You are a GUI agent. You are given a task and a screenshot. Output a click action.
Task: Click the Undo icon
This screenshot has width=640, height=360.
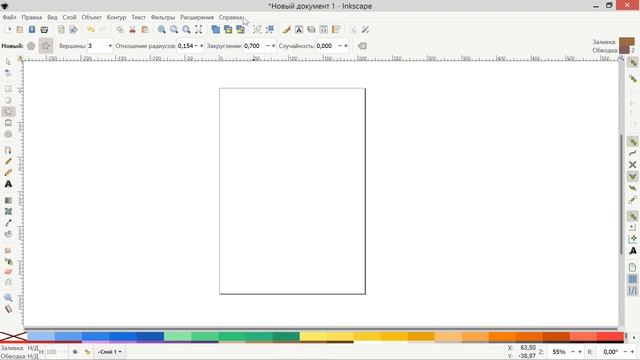91,29
